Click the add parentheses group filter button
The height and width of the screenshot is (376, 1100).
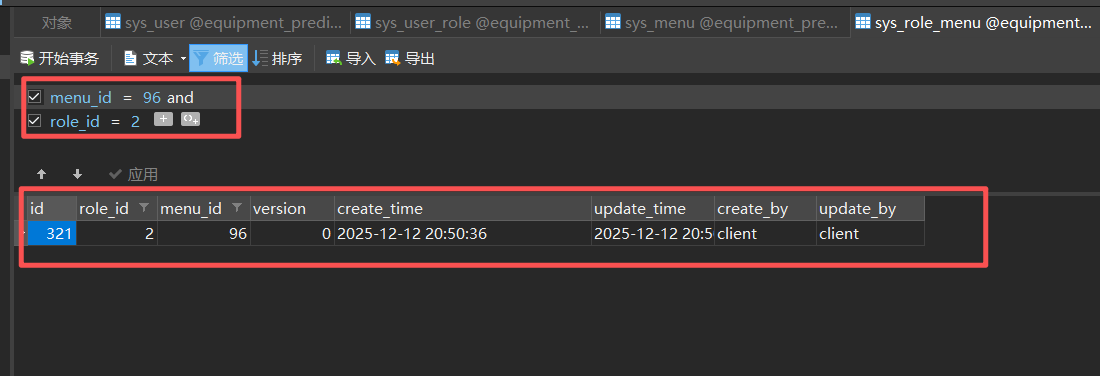(190, 119)
